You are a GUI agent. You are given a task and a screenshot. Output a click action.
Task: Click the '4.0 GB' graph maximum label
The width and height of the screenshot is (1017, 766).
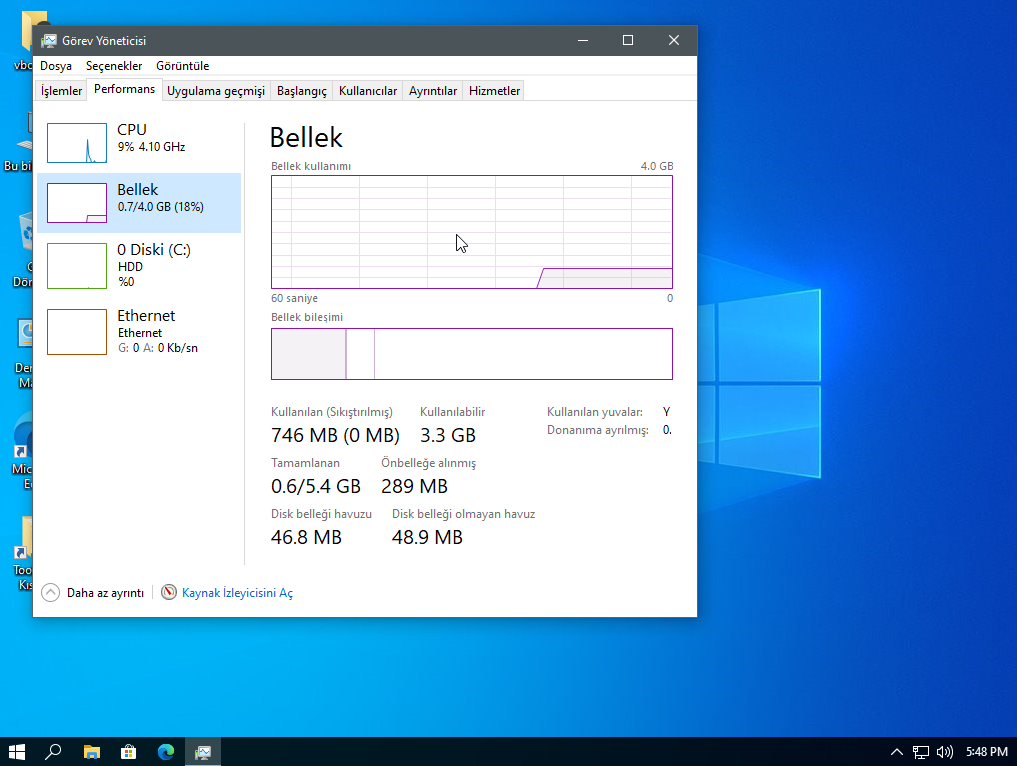[x=657, y=166]
